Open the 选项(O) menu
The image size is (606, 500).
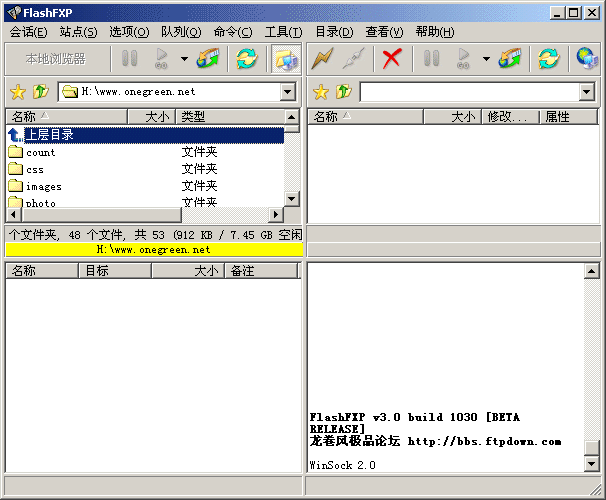coord(129,32)
